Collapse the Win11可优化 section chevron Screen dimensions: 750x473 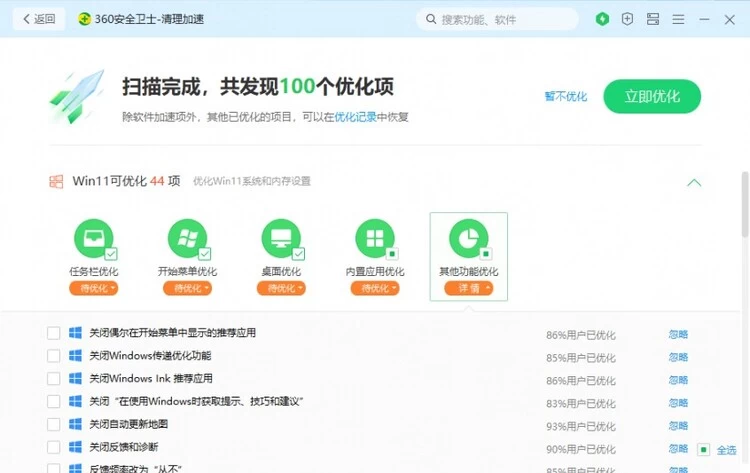pyautogui.click(x=694, y=182)
